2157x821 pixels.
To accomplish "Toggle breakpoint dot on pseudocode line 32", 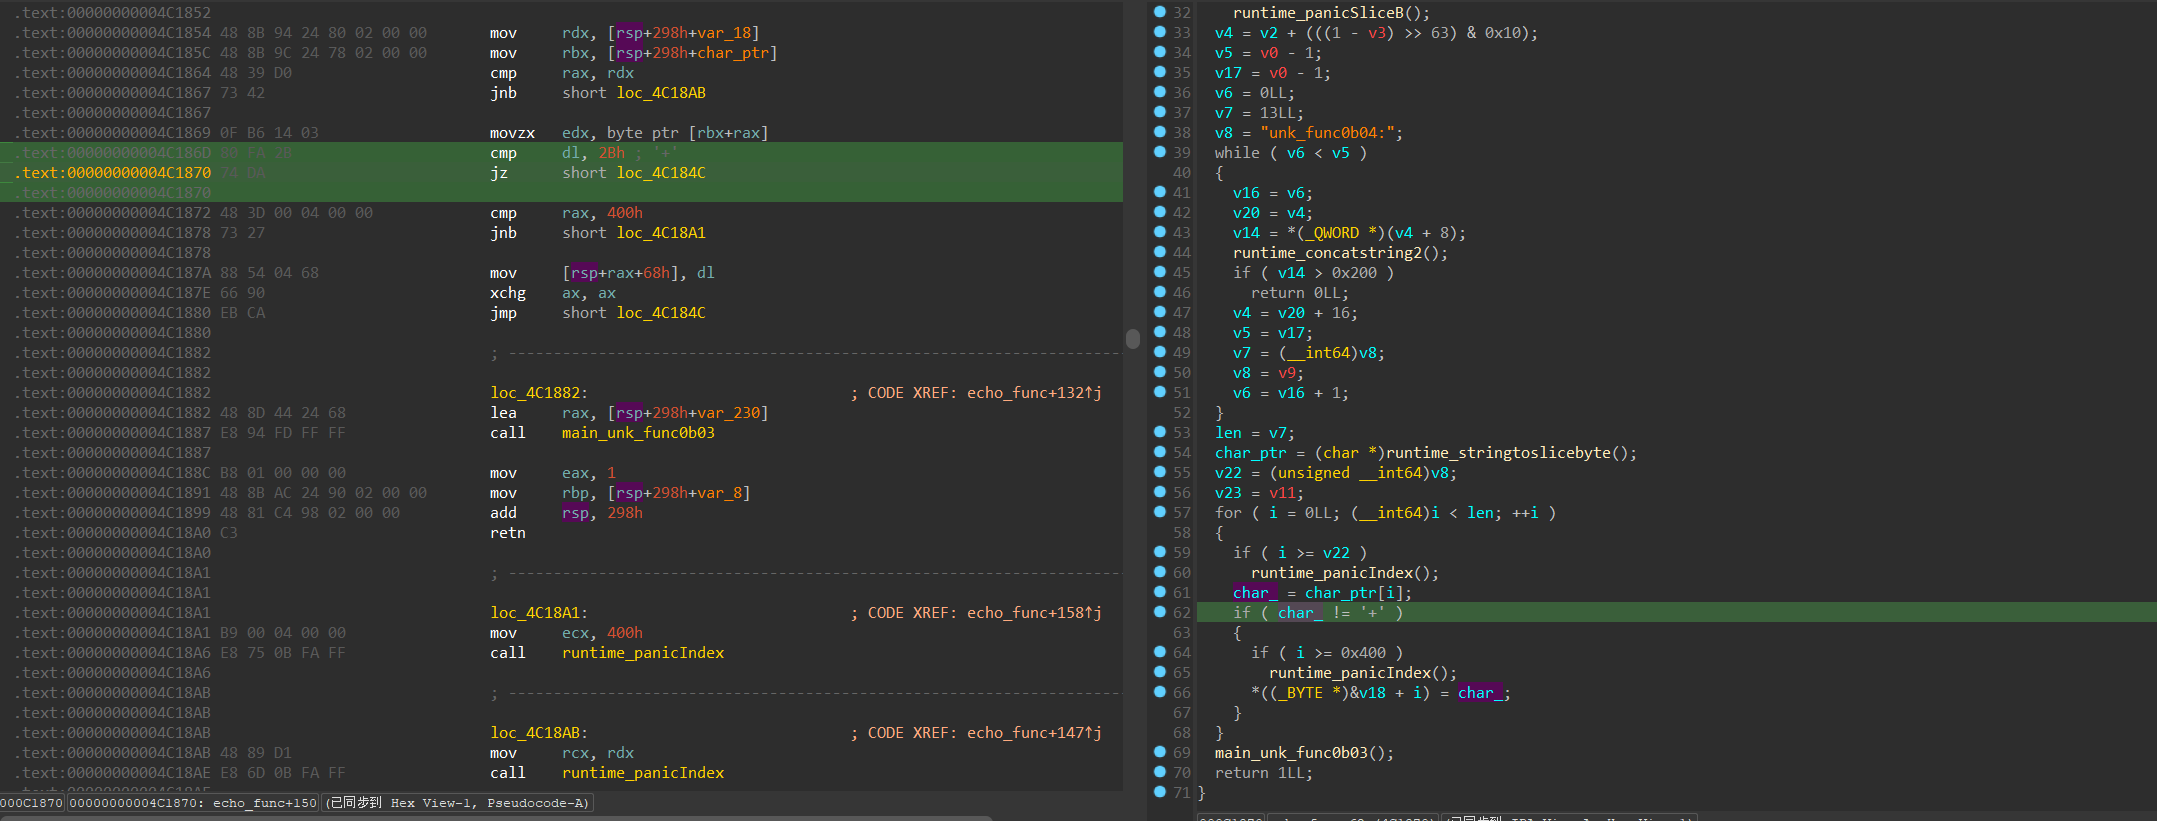I will pyautogui.click(x=1160, y=12).
